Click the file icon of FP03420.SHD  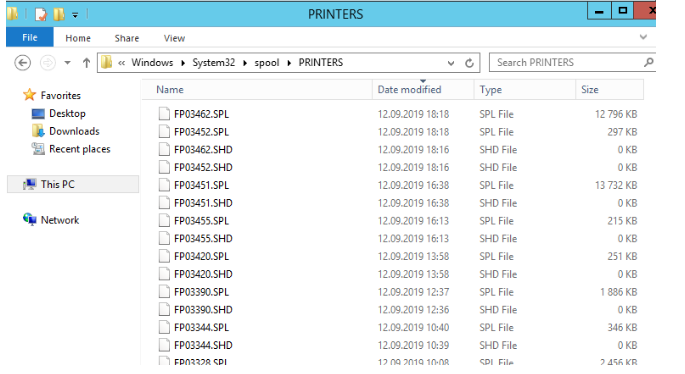(x=164, y=274)
